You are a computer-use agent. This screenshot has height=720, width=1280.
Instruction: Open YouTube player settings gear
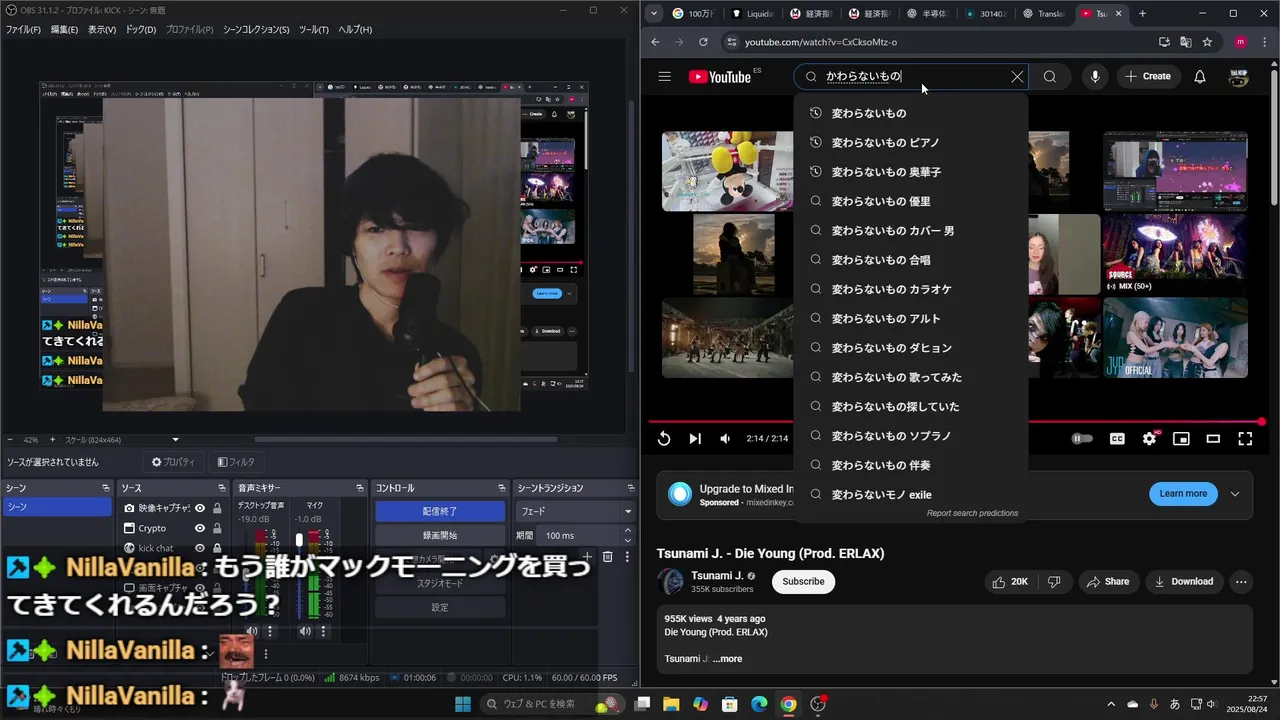(1149, 438)
